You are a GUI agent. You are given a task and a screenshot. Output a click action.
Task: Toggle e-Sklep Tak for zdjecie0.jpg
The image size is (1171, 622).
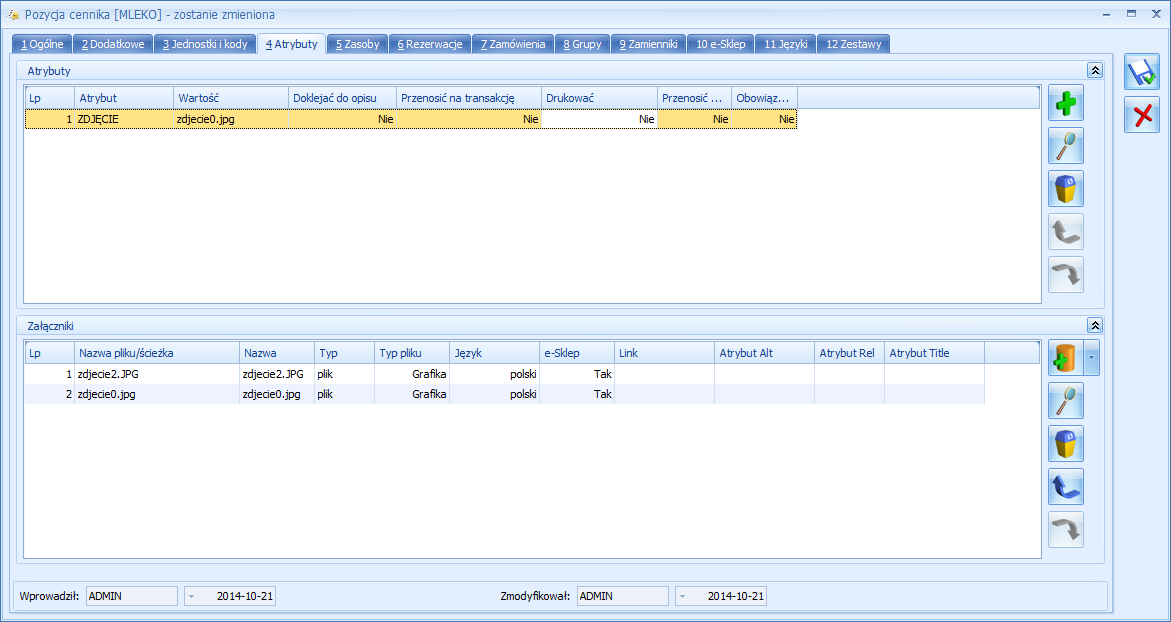pos(577,394)
